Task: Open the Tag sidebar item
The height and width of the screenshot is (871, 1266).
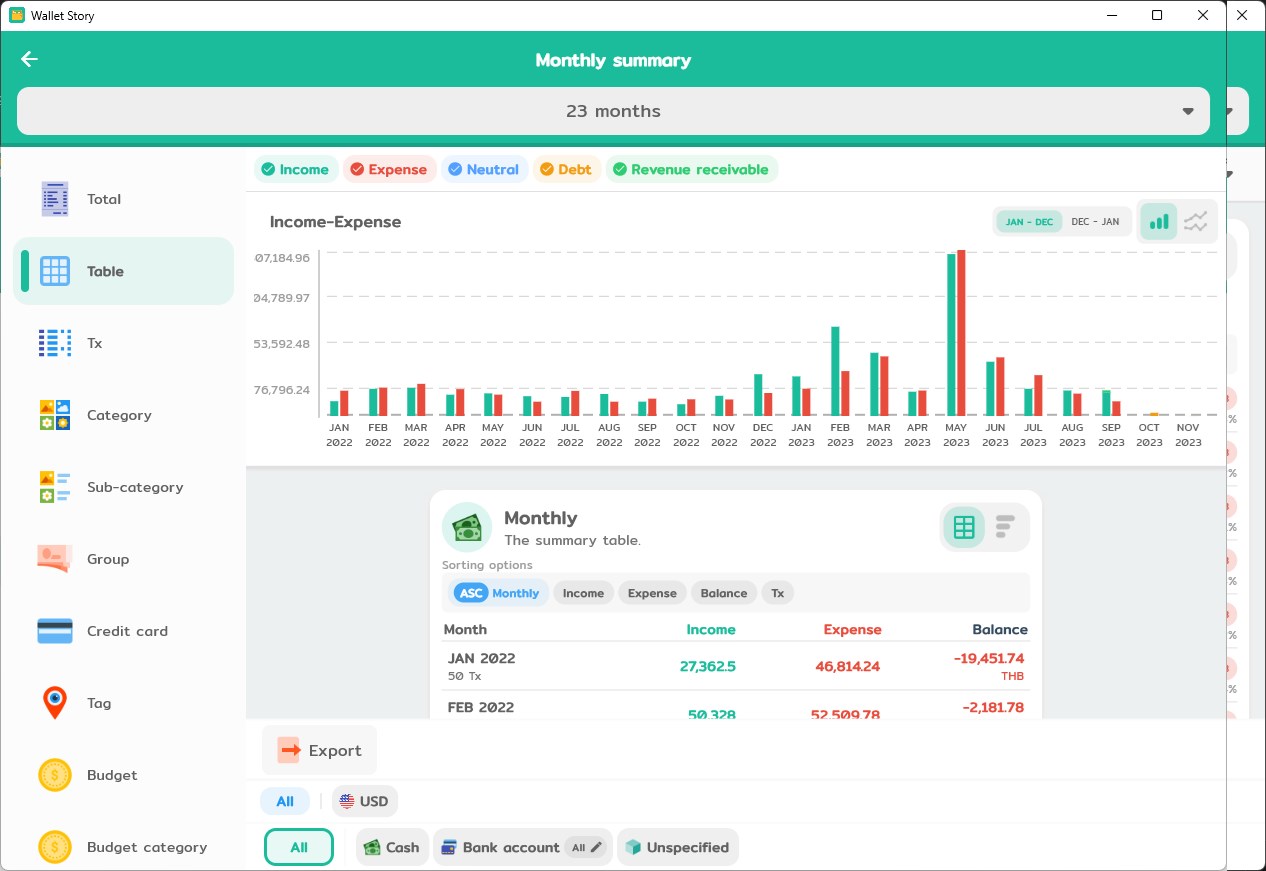Action: pyautogui.click(x=124, y=703)
